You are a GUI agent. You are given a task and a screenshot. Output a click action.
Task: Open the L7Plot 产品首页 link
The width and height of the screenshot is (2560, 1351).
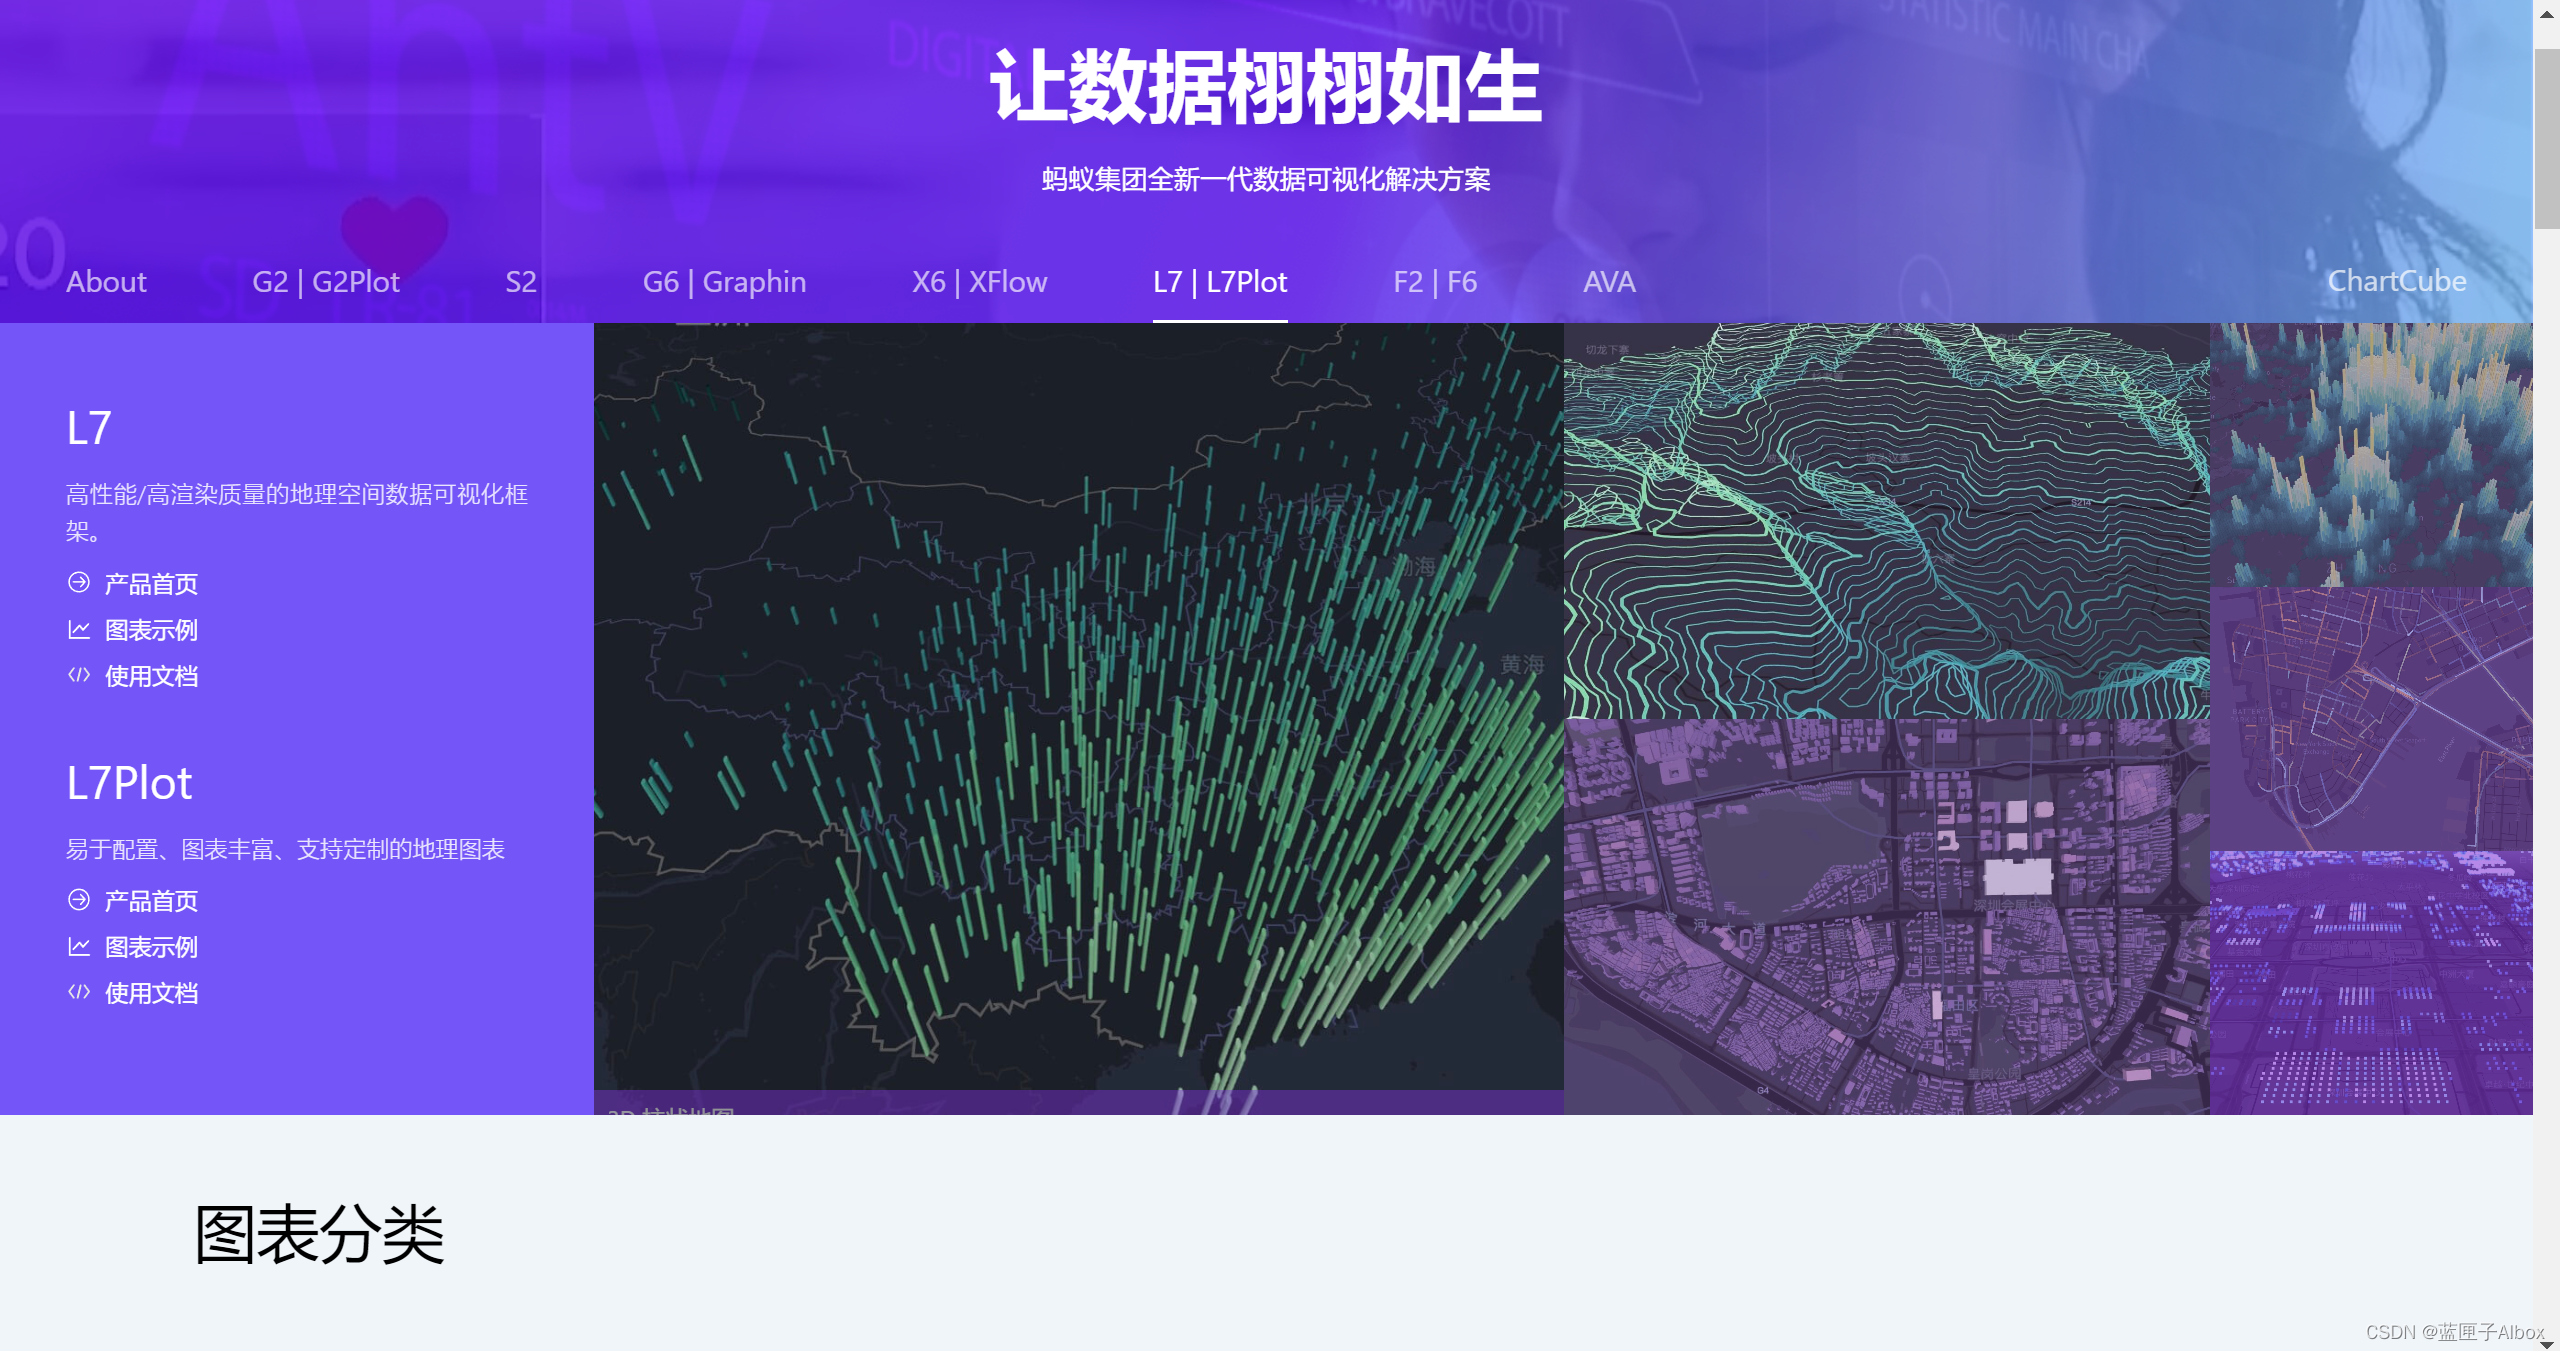(151, 901)
